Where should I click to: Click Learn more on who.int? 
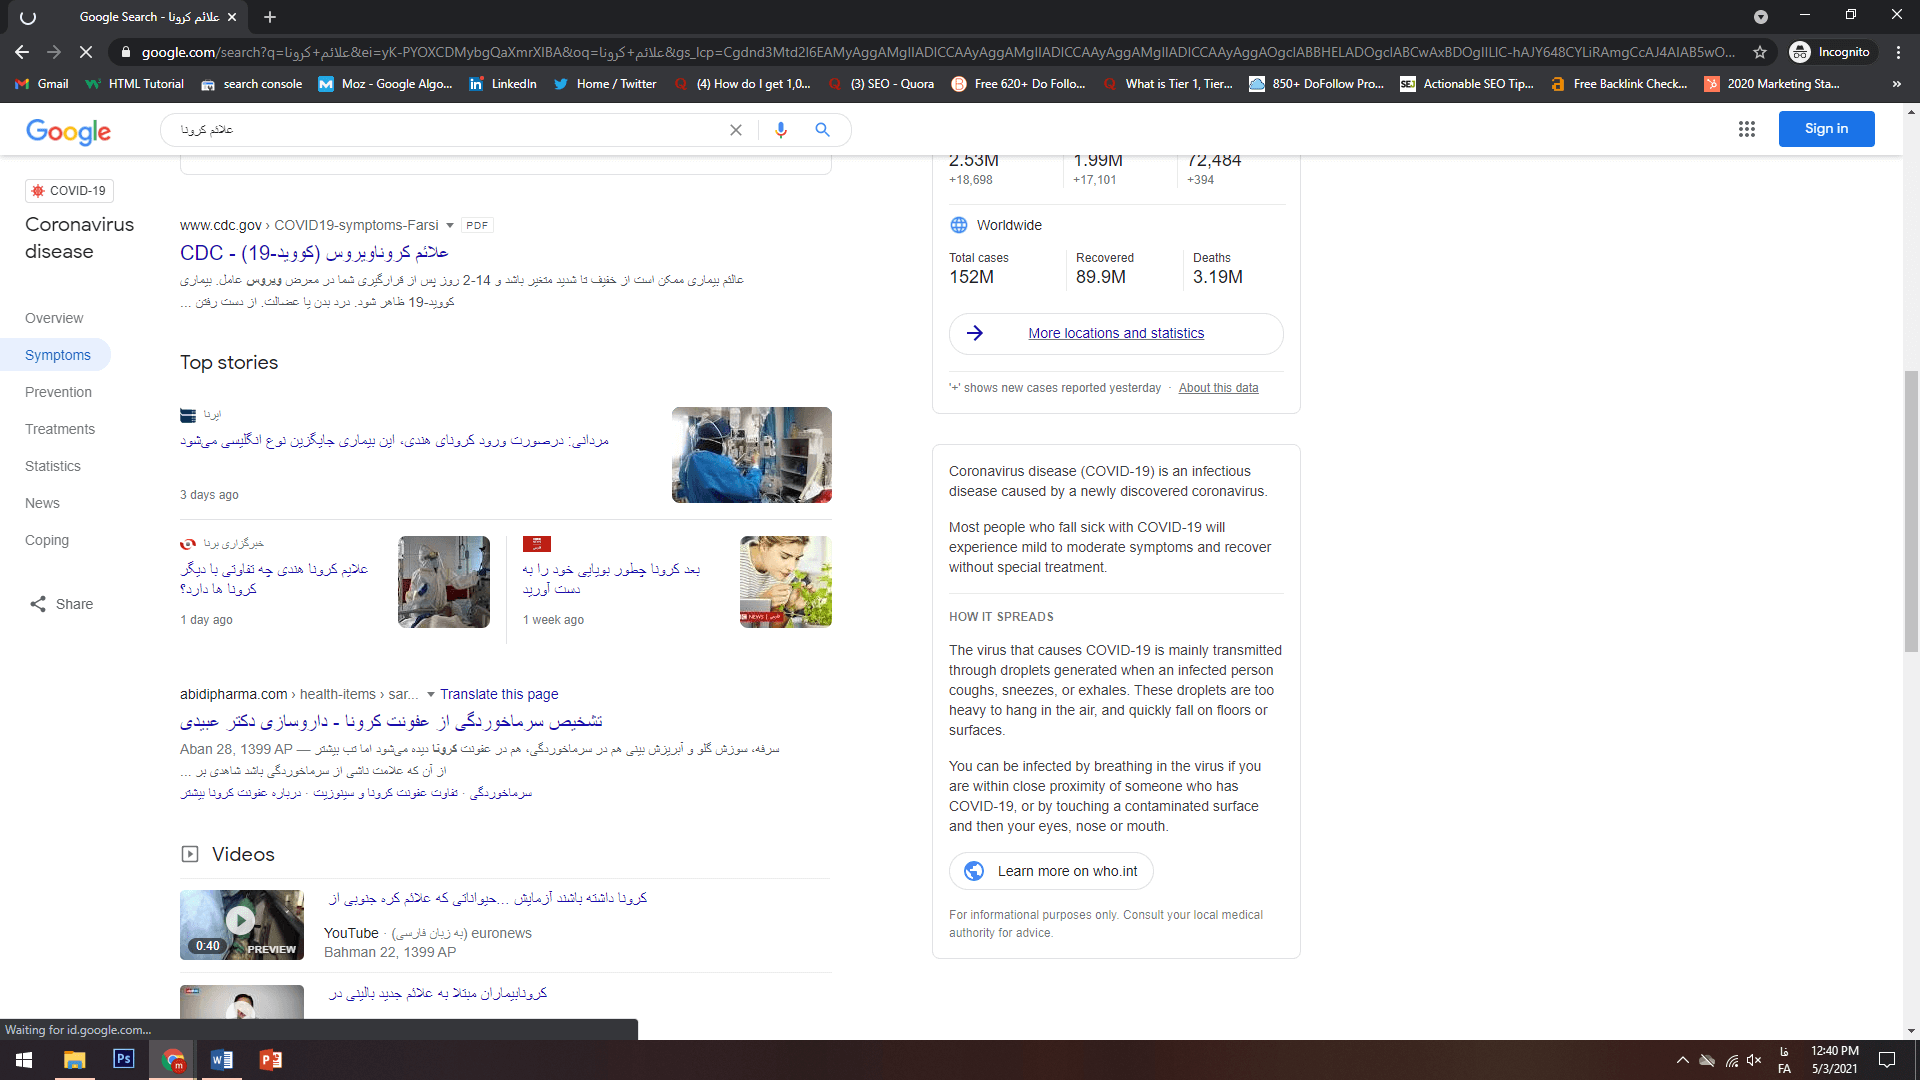pos(1051,871)
